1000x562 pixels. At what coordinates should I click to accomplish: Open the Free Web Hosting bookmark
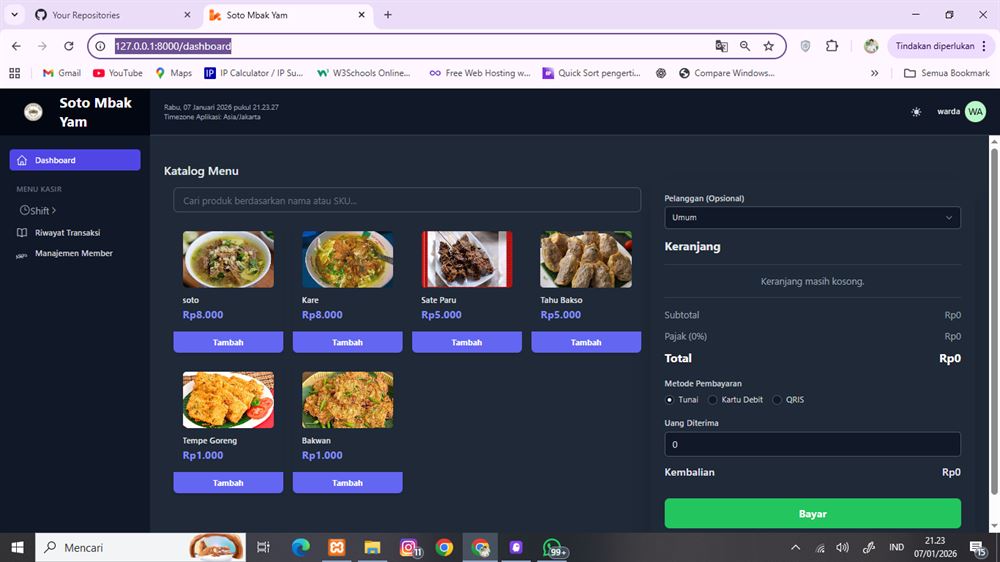coord(480,73)
